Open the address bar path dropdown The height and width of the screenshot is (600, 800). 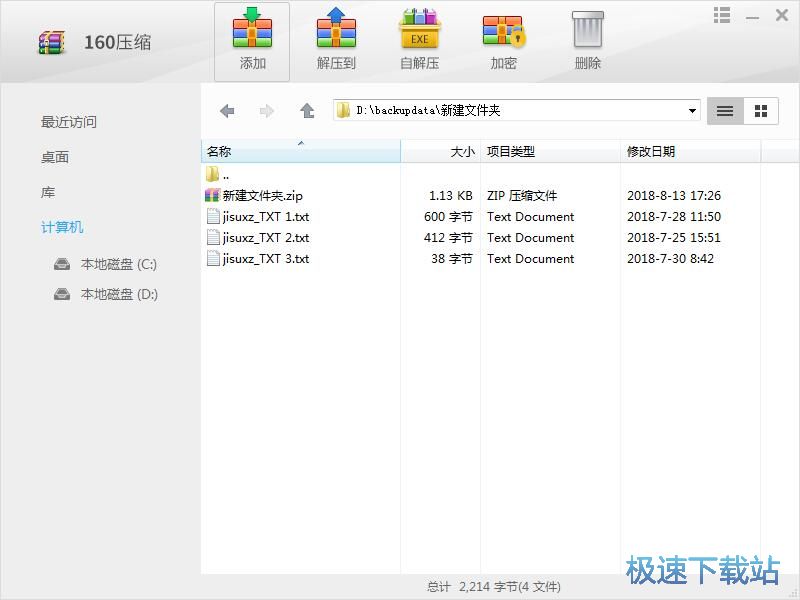(x=692, y=110)
